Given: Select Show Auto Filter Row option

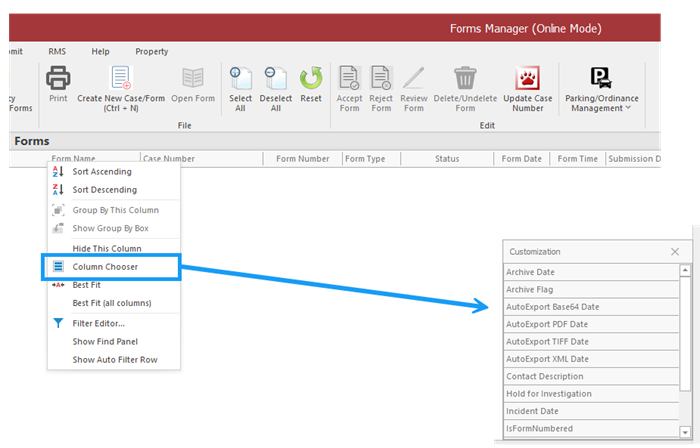Looking at the screenshot, I should [x=115, y=360].
